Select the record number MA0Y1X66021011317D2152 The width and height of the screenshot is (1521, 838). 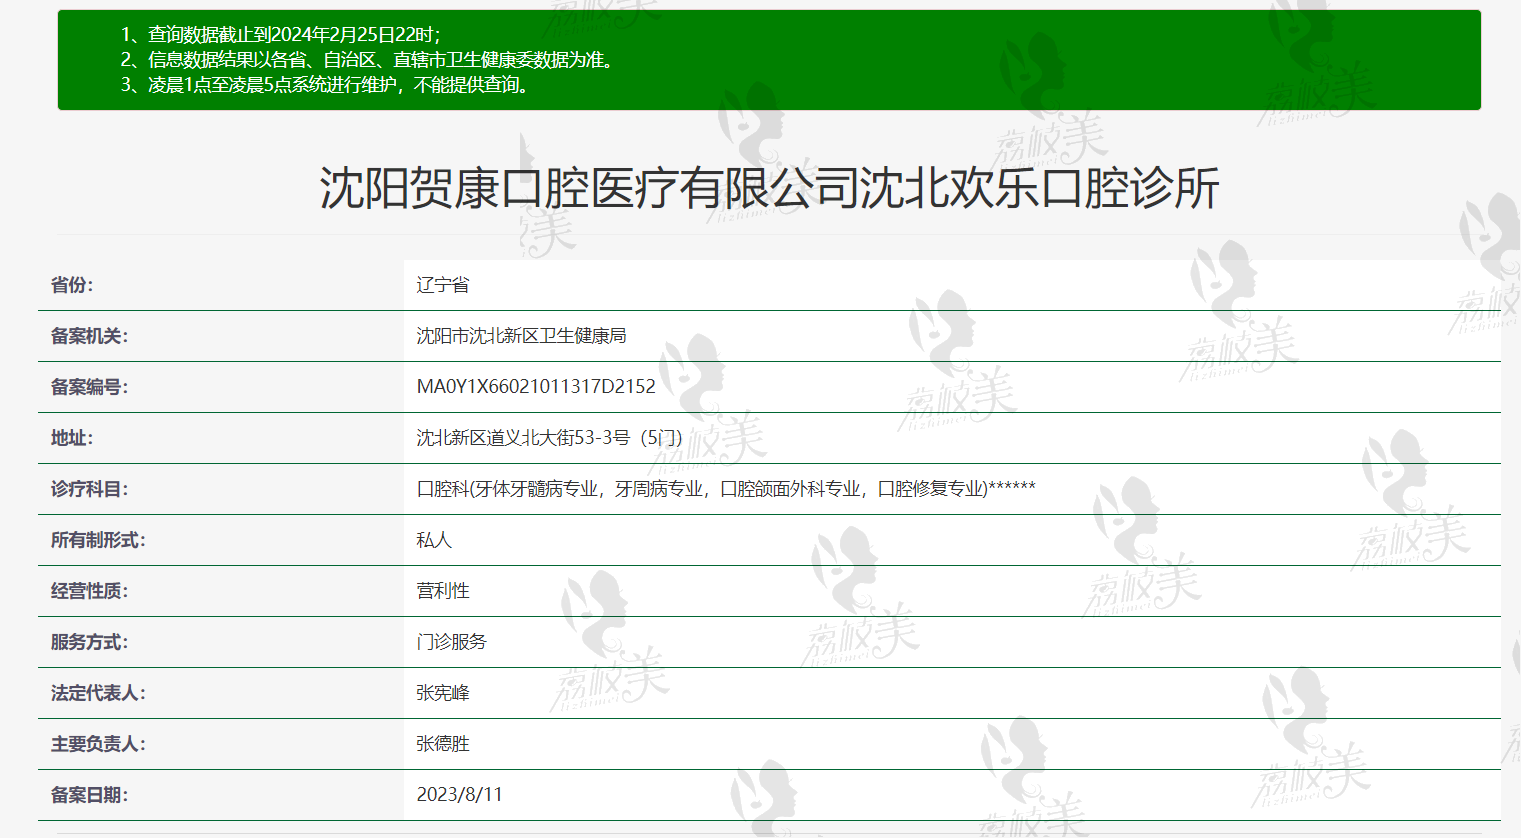click(536, 387)
